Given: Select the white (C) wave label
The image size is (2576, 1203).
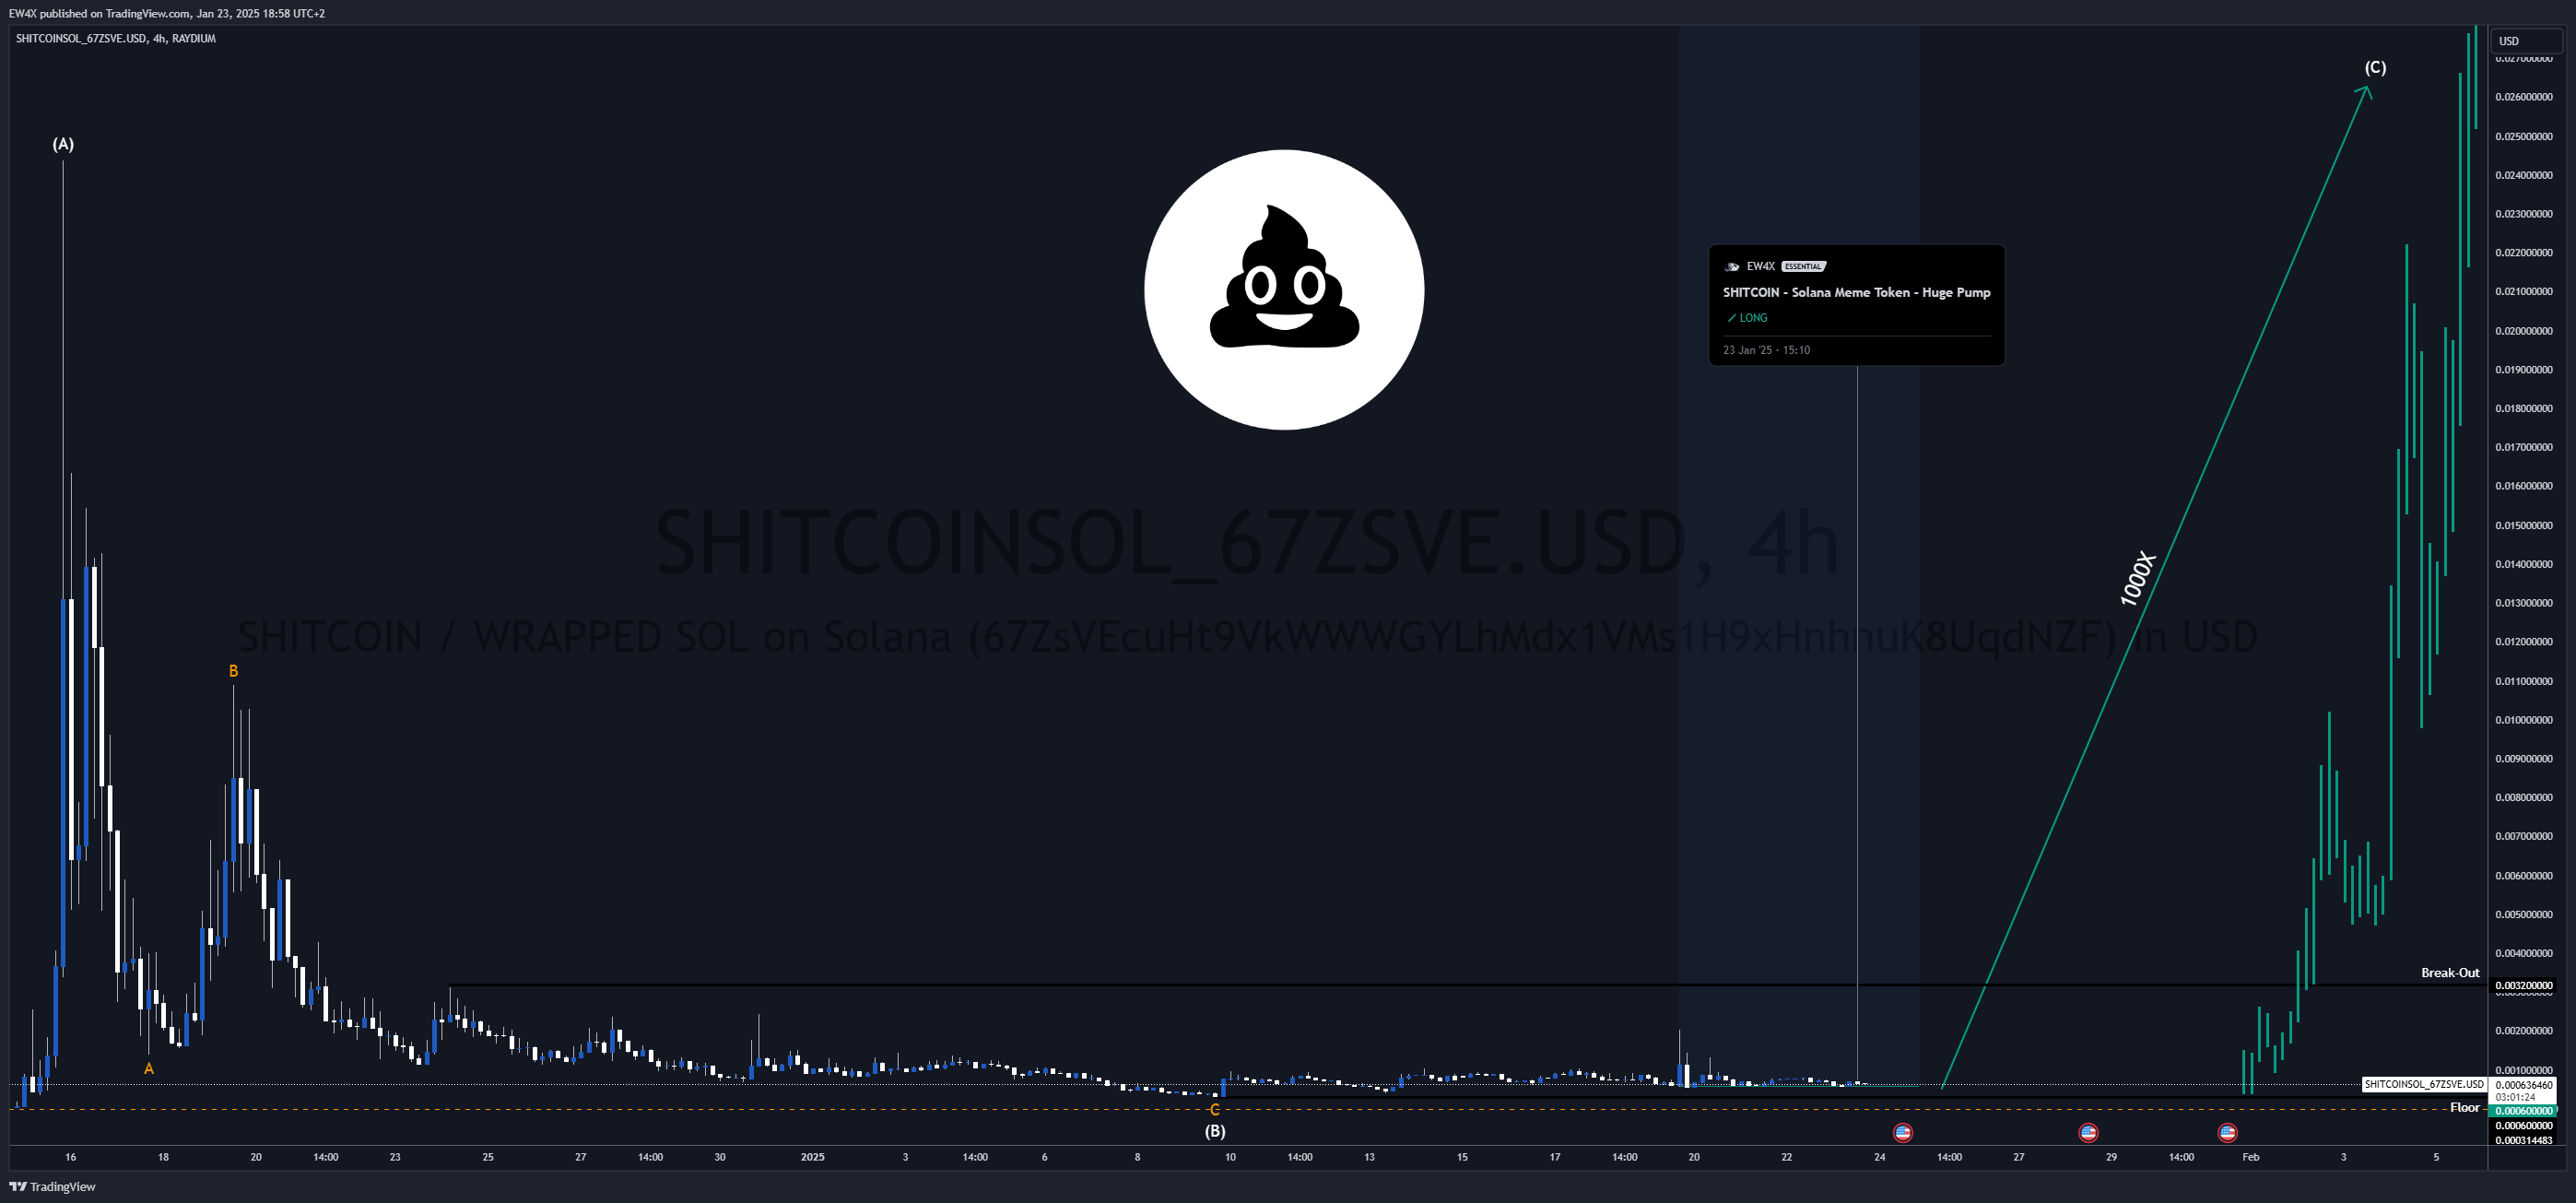Looking at the screenshot, I should coord(2375,67).
